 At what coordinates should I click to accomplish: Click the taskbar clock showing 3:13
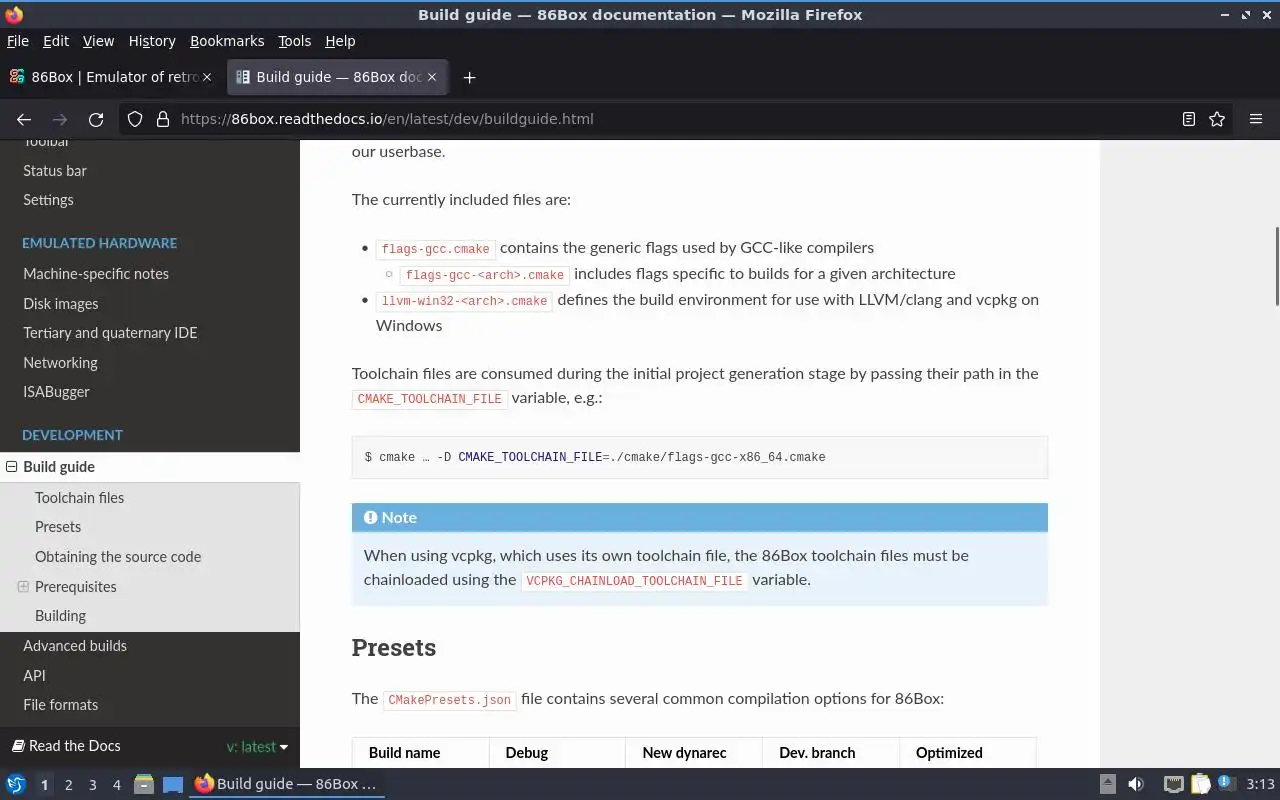[1260, 784]
